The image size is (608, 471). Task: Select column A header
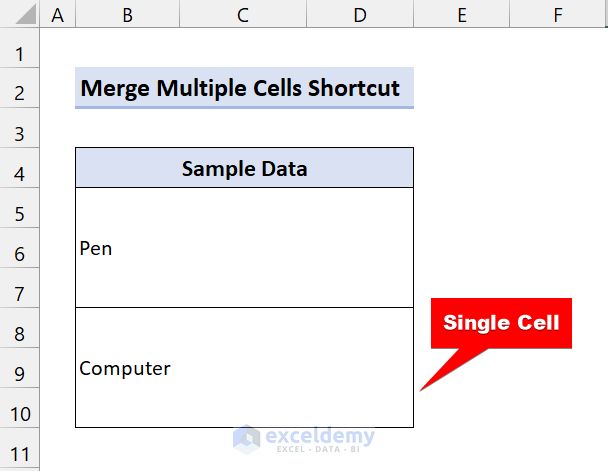pos(56,14)
